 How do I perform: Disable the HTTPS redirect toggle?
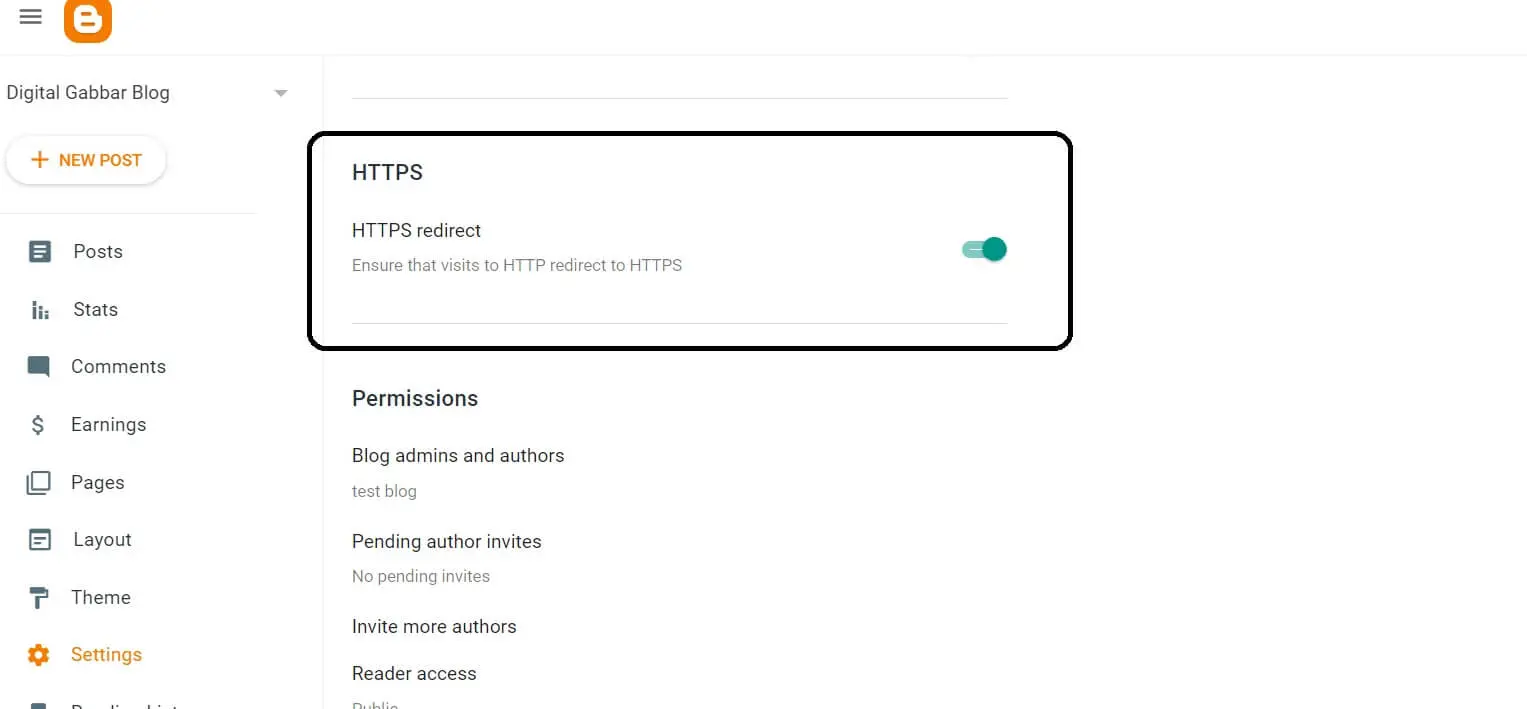click(984, 249)
